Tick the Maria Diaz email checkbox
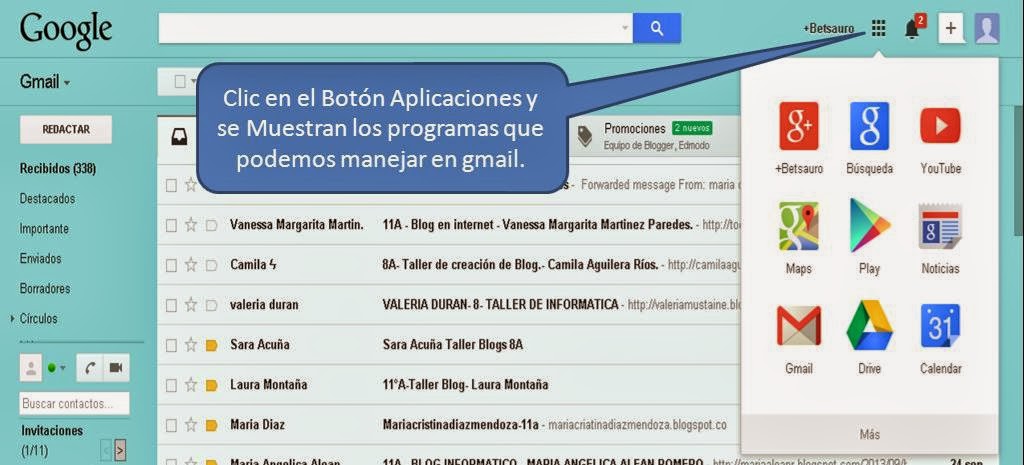The width and height of the screenshot is (1024, 465). (x=171, y=425)
